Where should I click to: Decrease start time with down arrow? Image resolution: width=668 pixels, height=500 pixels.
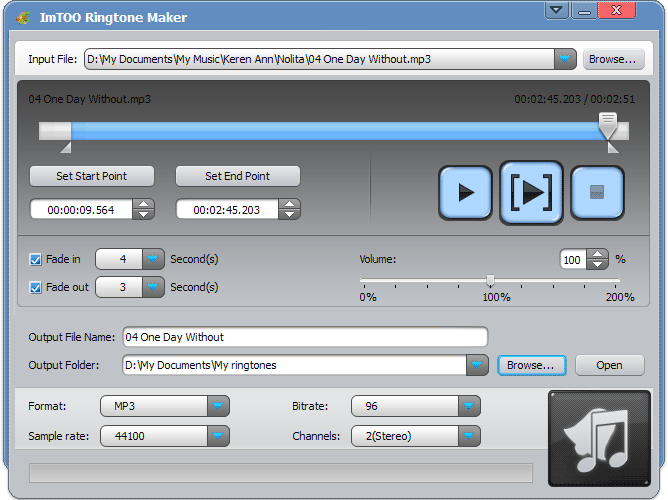coord(144,214)
